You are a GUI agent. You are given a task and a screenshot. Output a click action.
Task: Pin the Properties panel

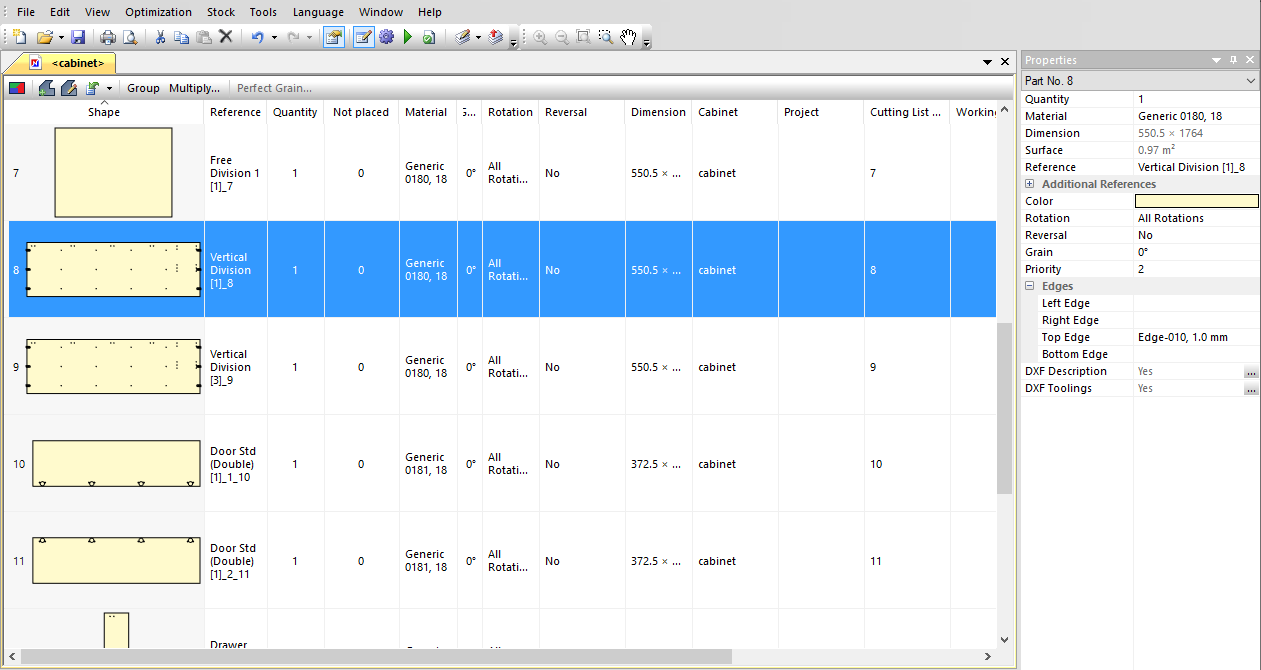point(1233,60)
